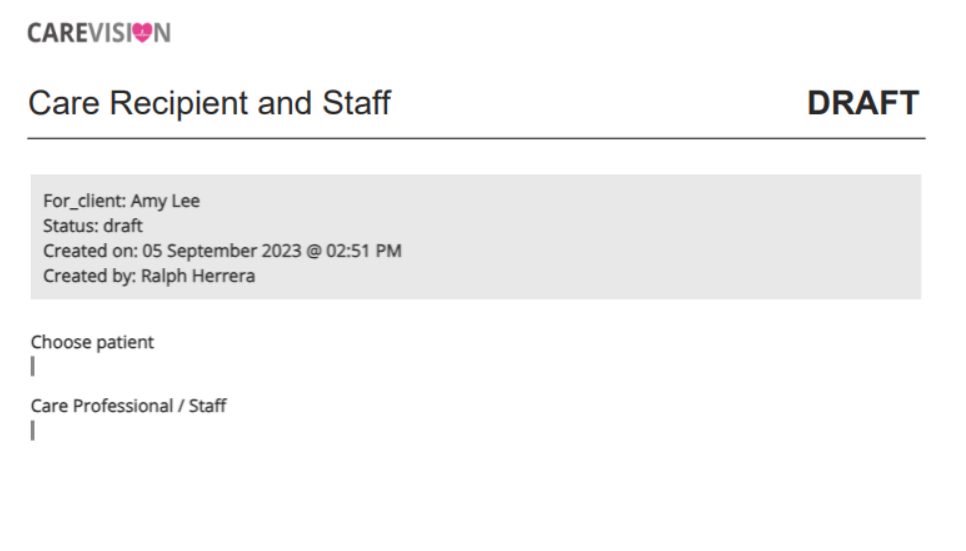Select the Created by label
Viewport: 966px width, 551px height.
[x=89, y=276]
